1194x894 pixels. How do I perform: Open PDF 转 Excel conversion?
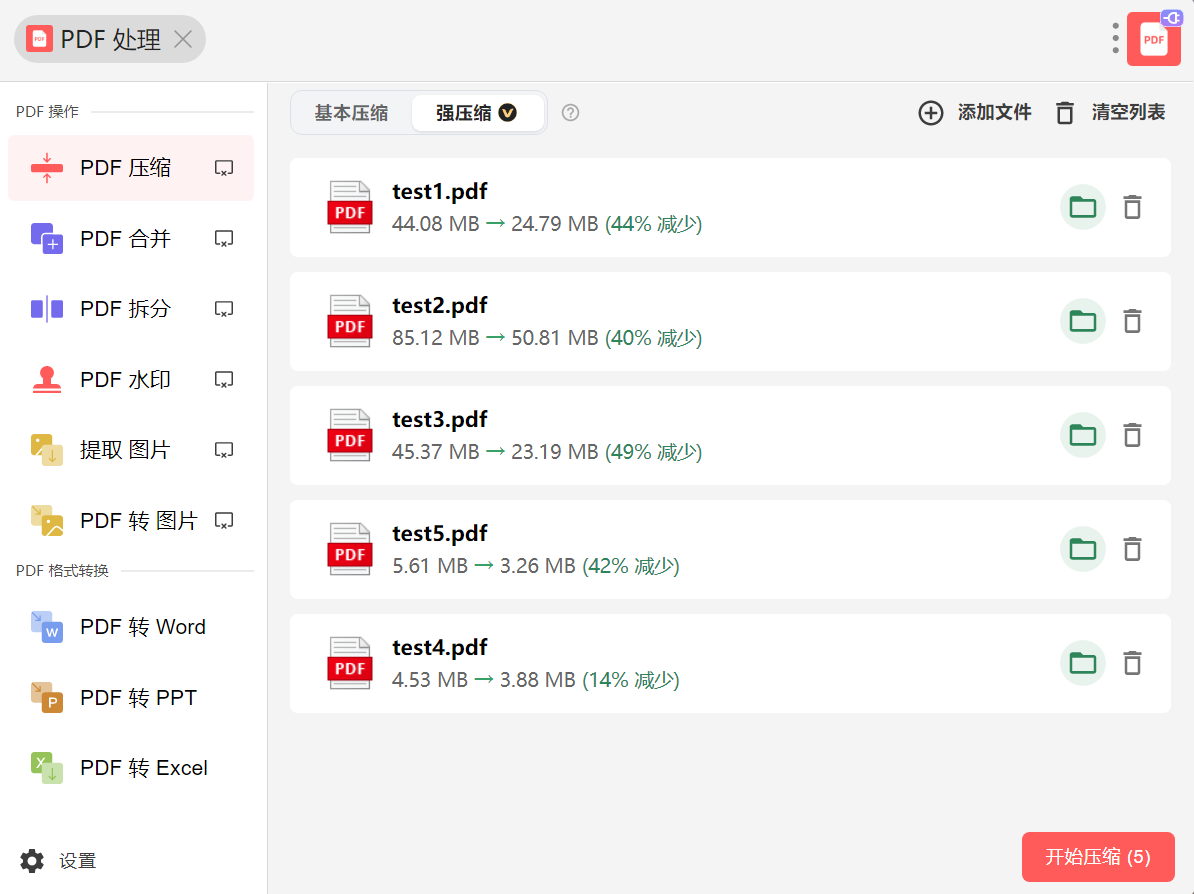pos(131,768)
